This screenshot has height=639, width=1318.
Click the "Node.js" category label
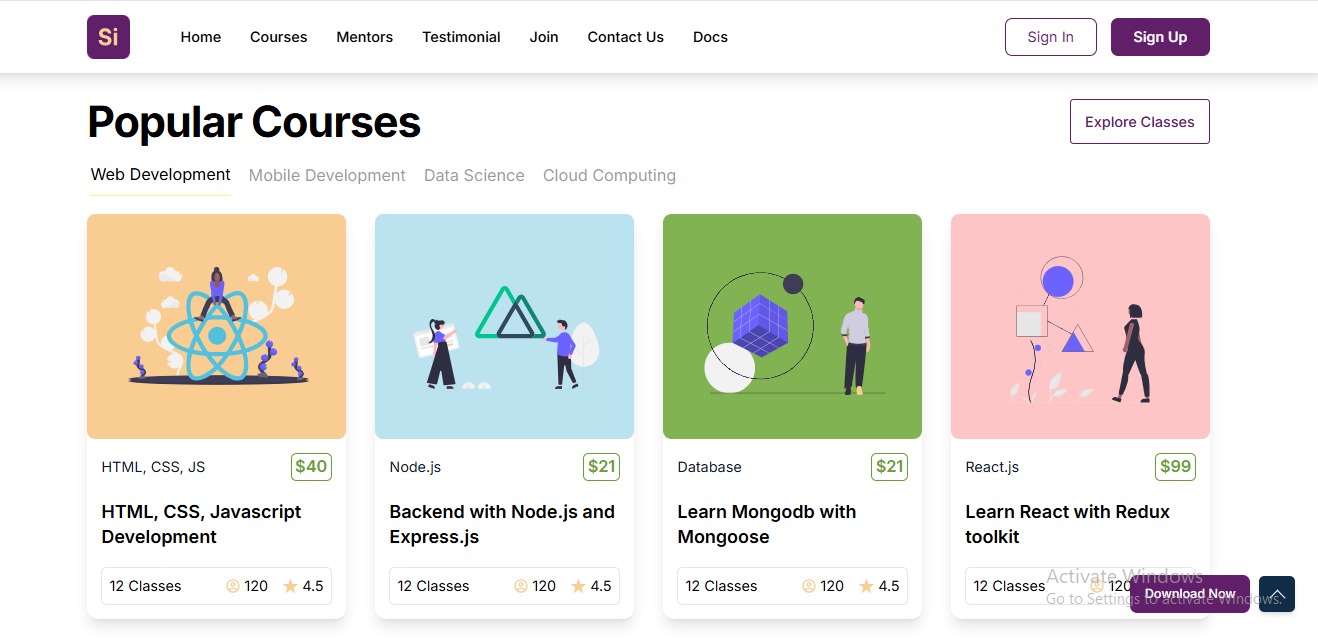tap(415, 467)
